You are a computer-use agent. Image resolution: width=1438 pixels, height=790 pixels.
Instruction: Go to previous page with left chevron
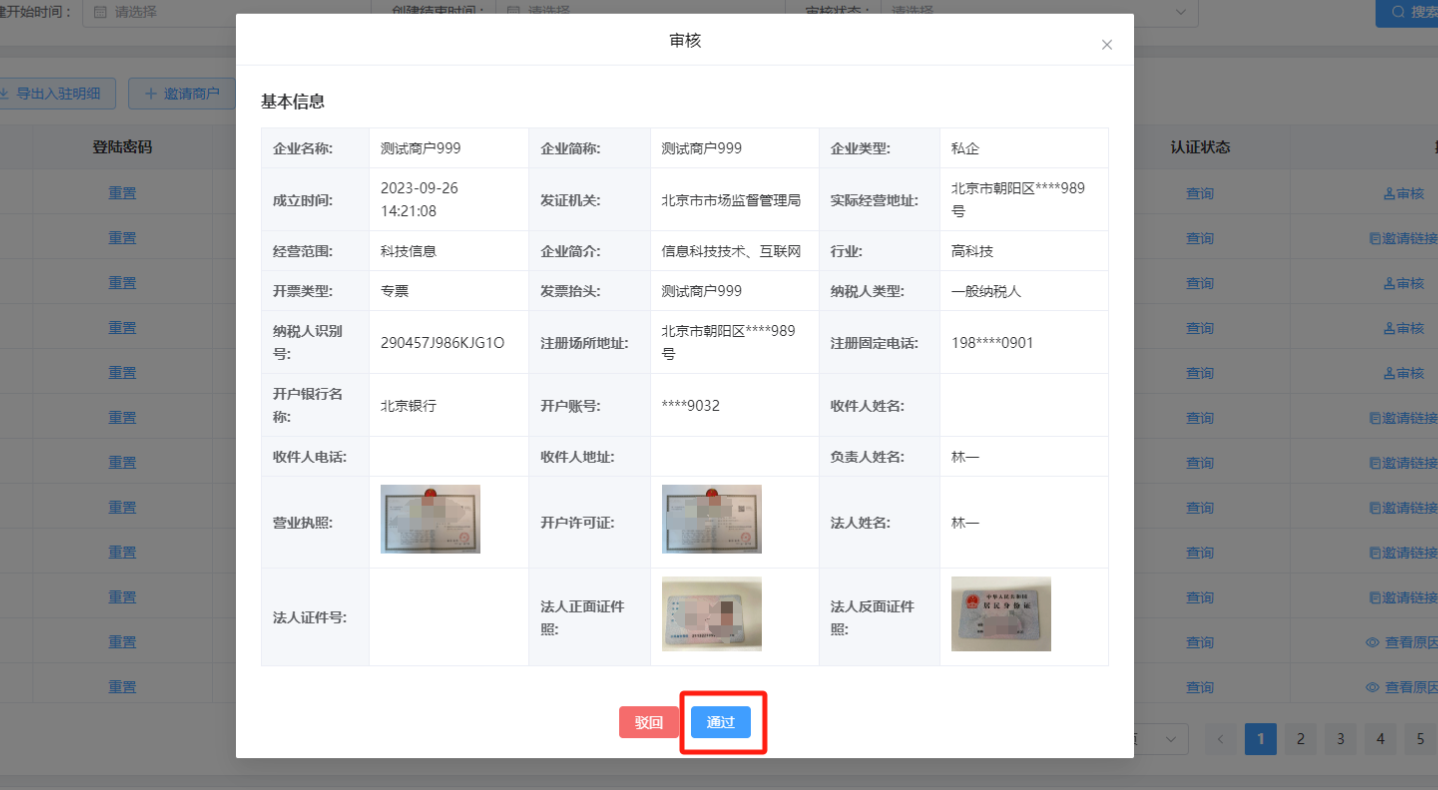coord(1220,739)
